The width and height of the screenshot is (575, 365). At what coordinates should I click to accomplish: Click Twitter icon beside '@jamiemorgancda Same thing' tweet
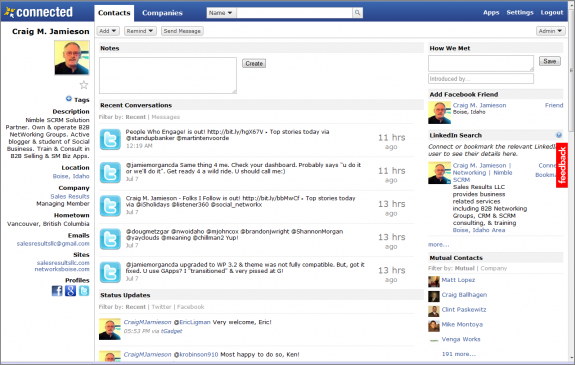110,172
